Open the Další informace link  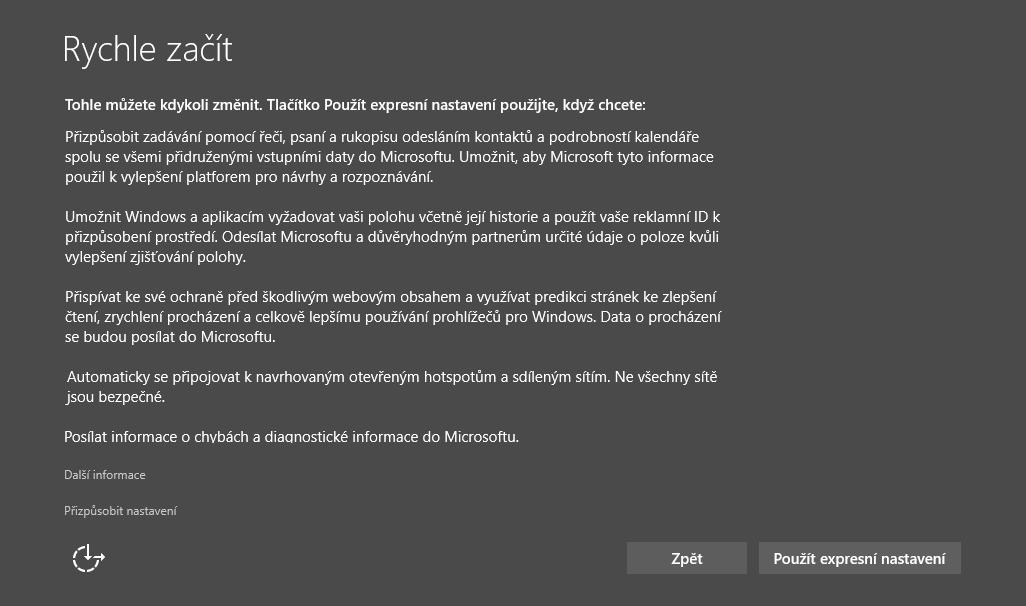[105, 475]
